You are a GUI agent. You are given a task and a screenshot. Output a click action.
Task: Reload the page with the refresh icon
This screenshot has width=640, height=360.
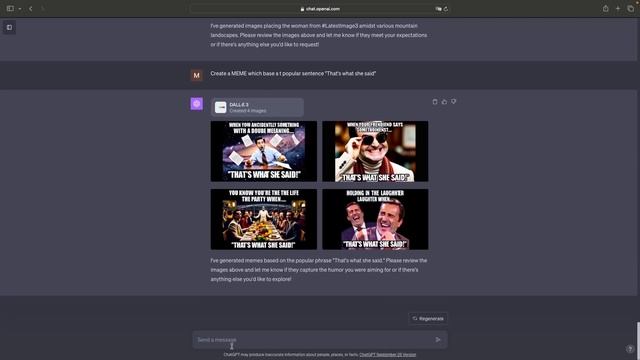coord(446,9)
